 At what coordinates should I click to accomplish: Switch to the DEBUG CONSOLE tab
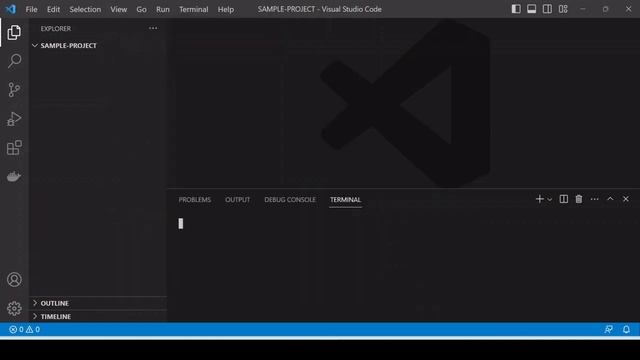(290, 200)
